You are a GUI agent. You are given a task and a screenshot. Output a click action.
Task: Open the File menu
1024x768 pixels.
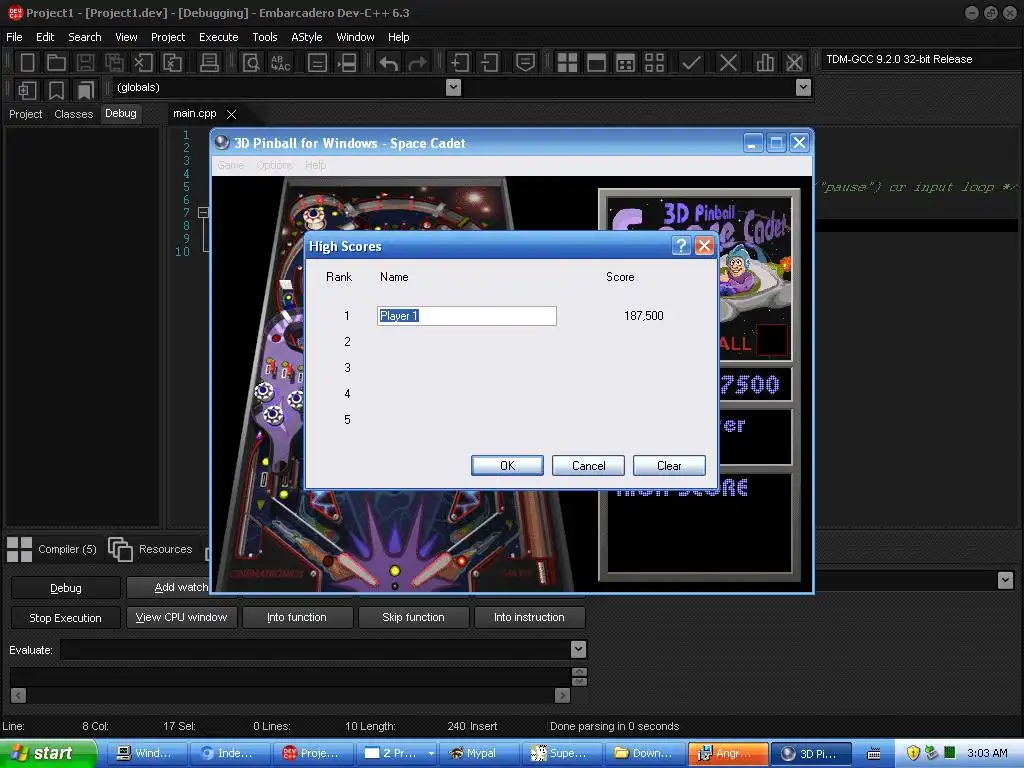click(14, 37)
